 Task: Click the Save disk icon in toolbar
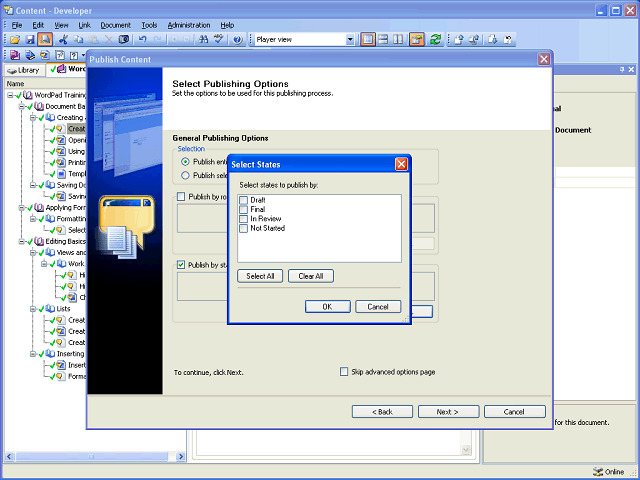click(30, 40)
